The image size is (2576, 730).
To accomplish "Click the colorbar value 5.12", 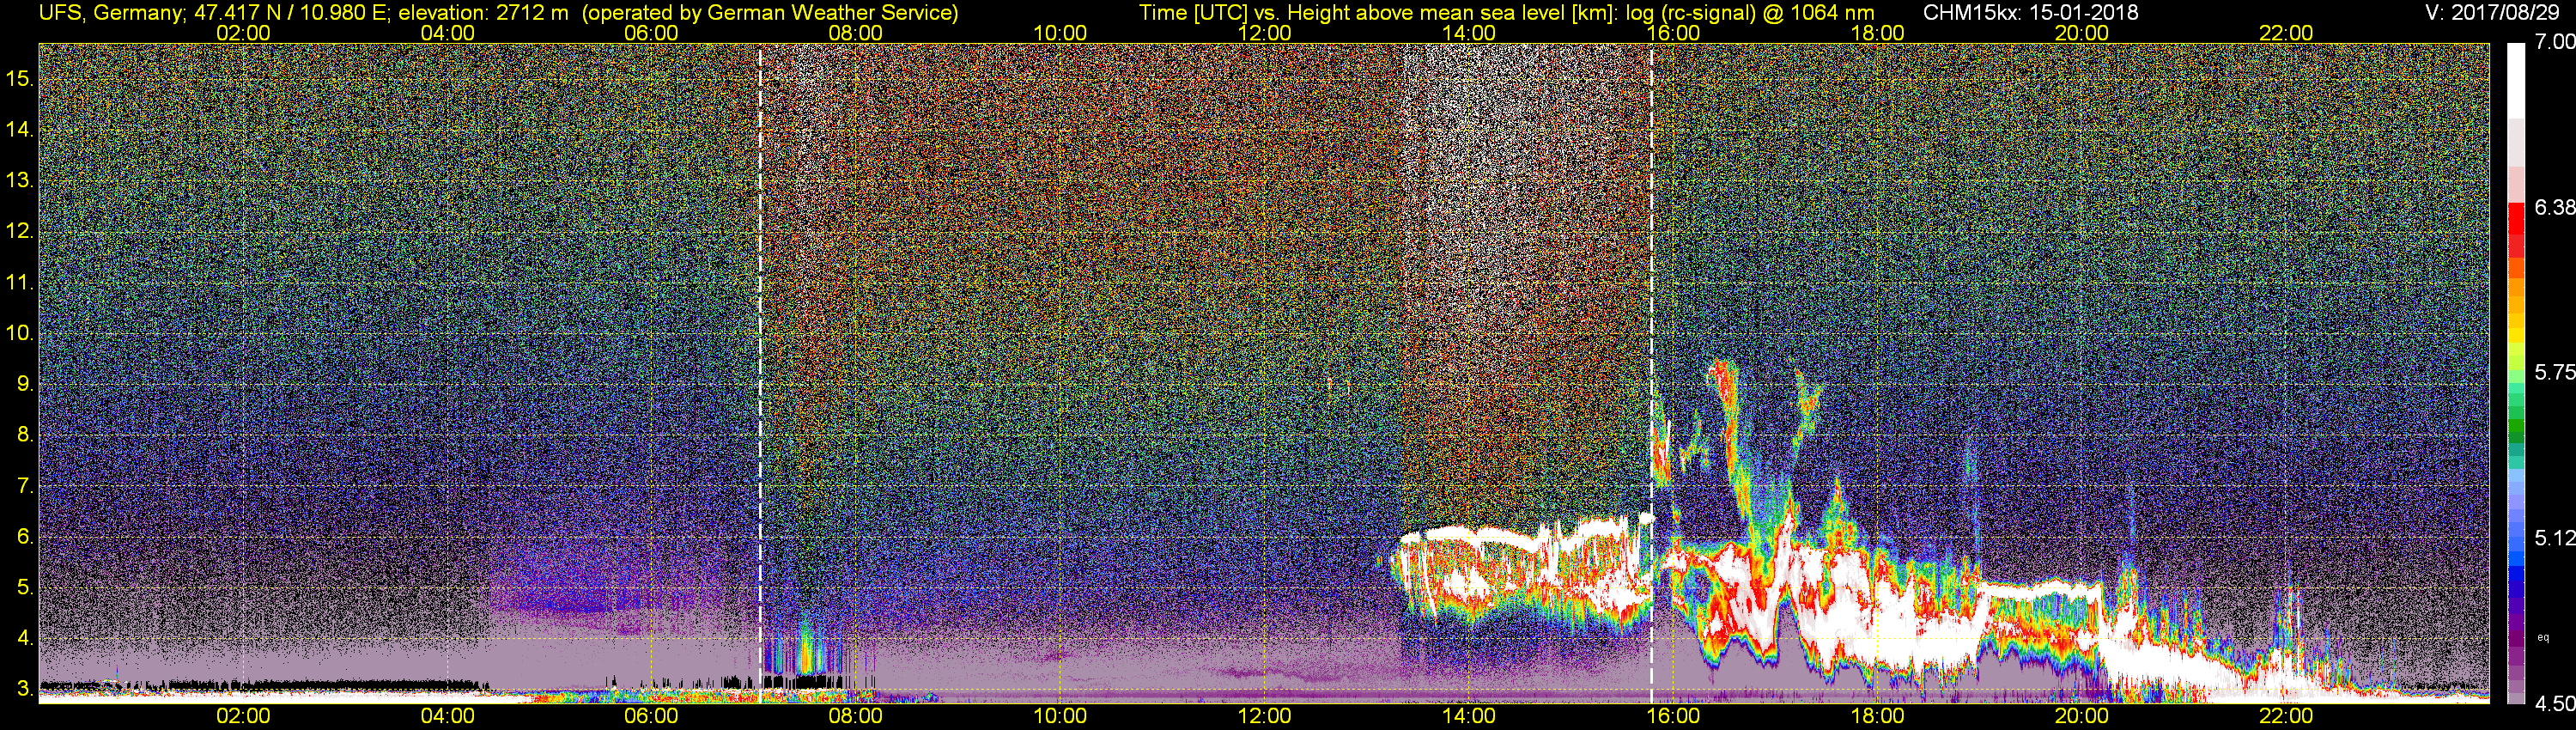I will (x=2554, y=538).
